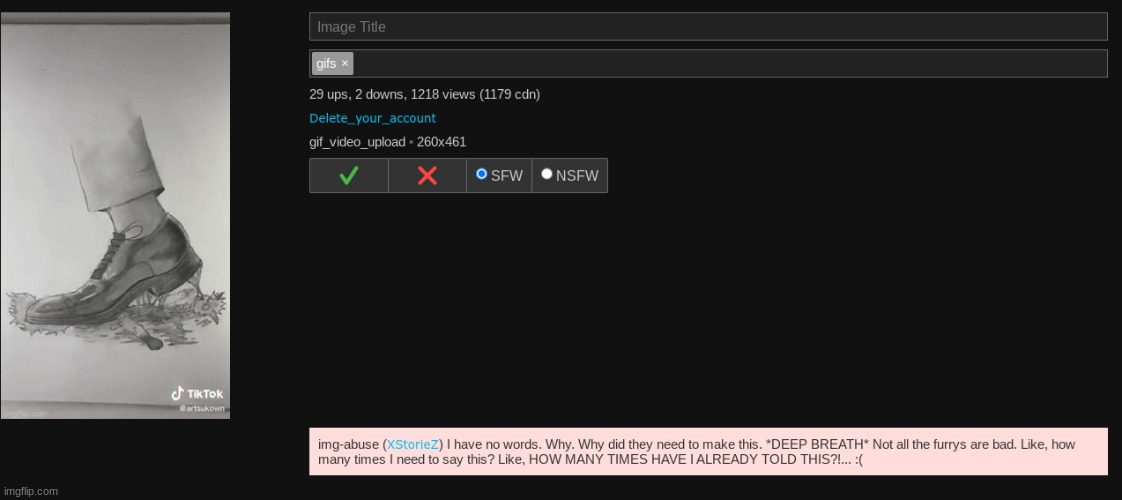Open XStorieZ user profile link
The height and width of the screenshot is (500, 1122).
coord(413,444)
